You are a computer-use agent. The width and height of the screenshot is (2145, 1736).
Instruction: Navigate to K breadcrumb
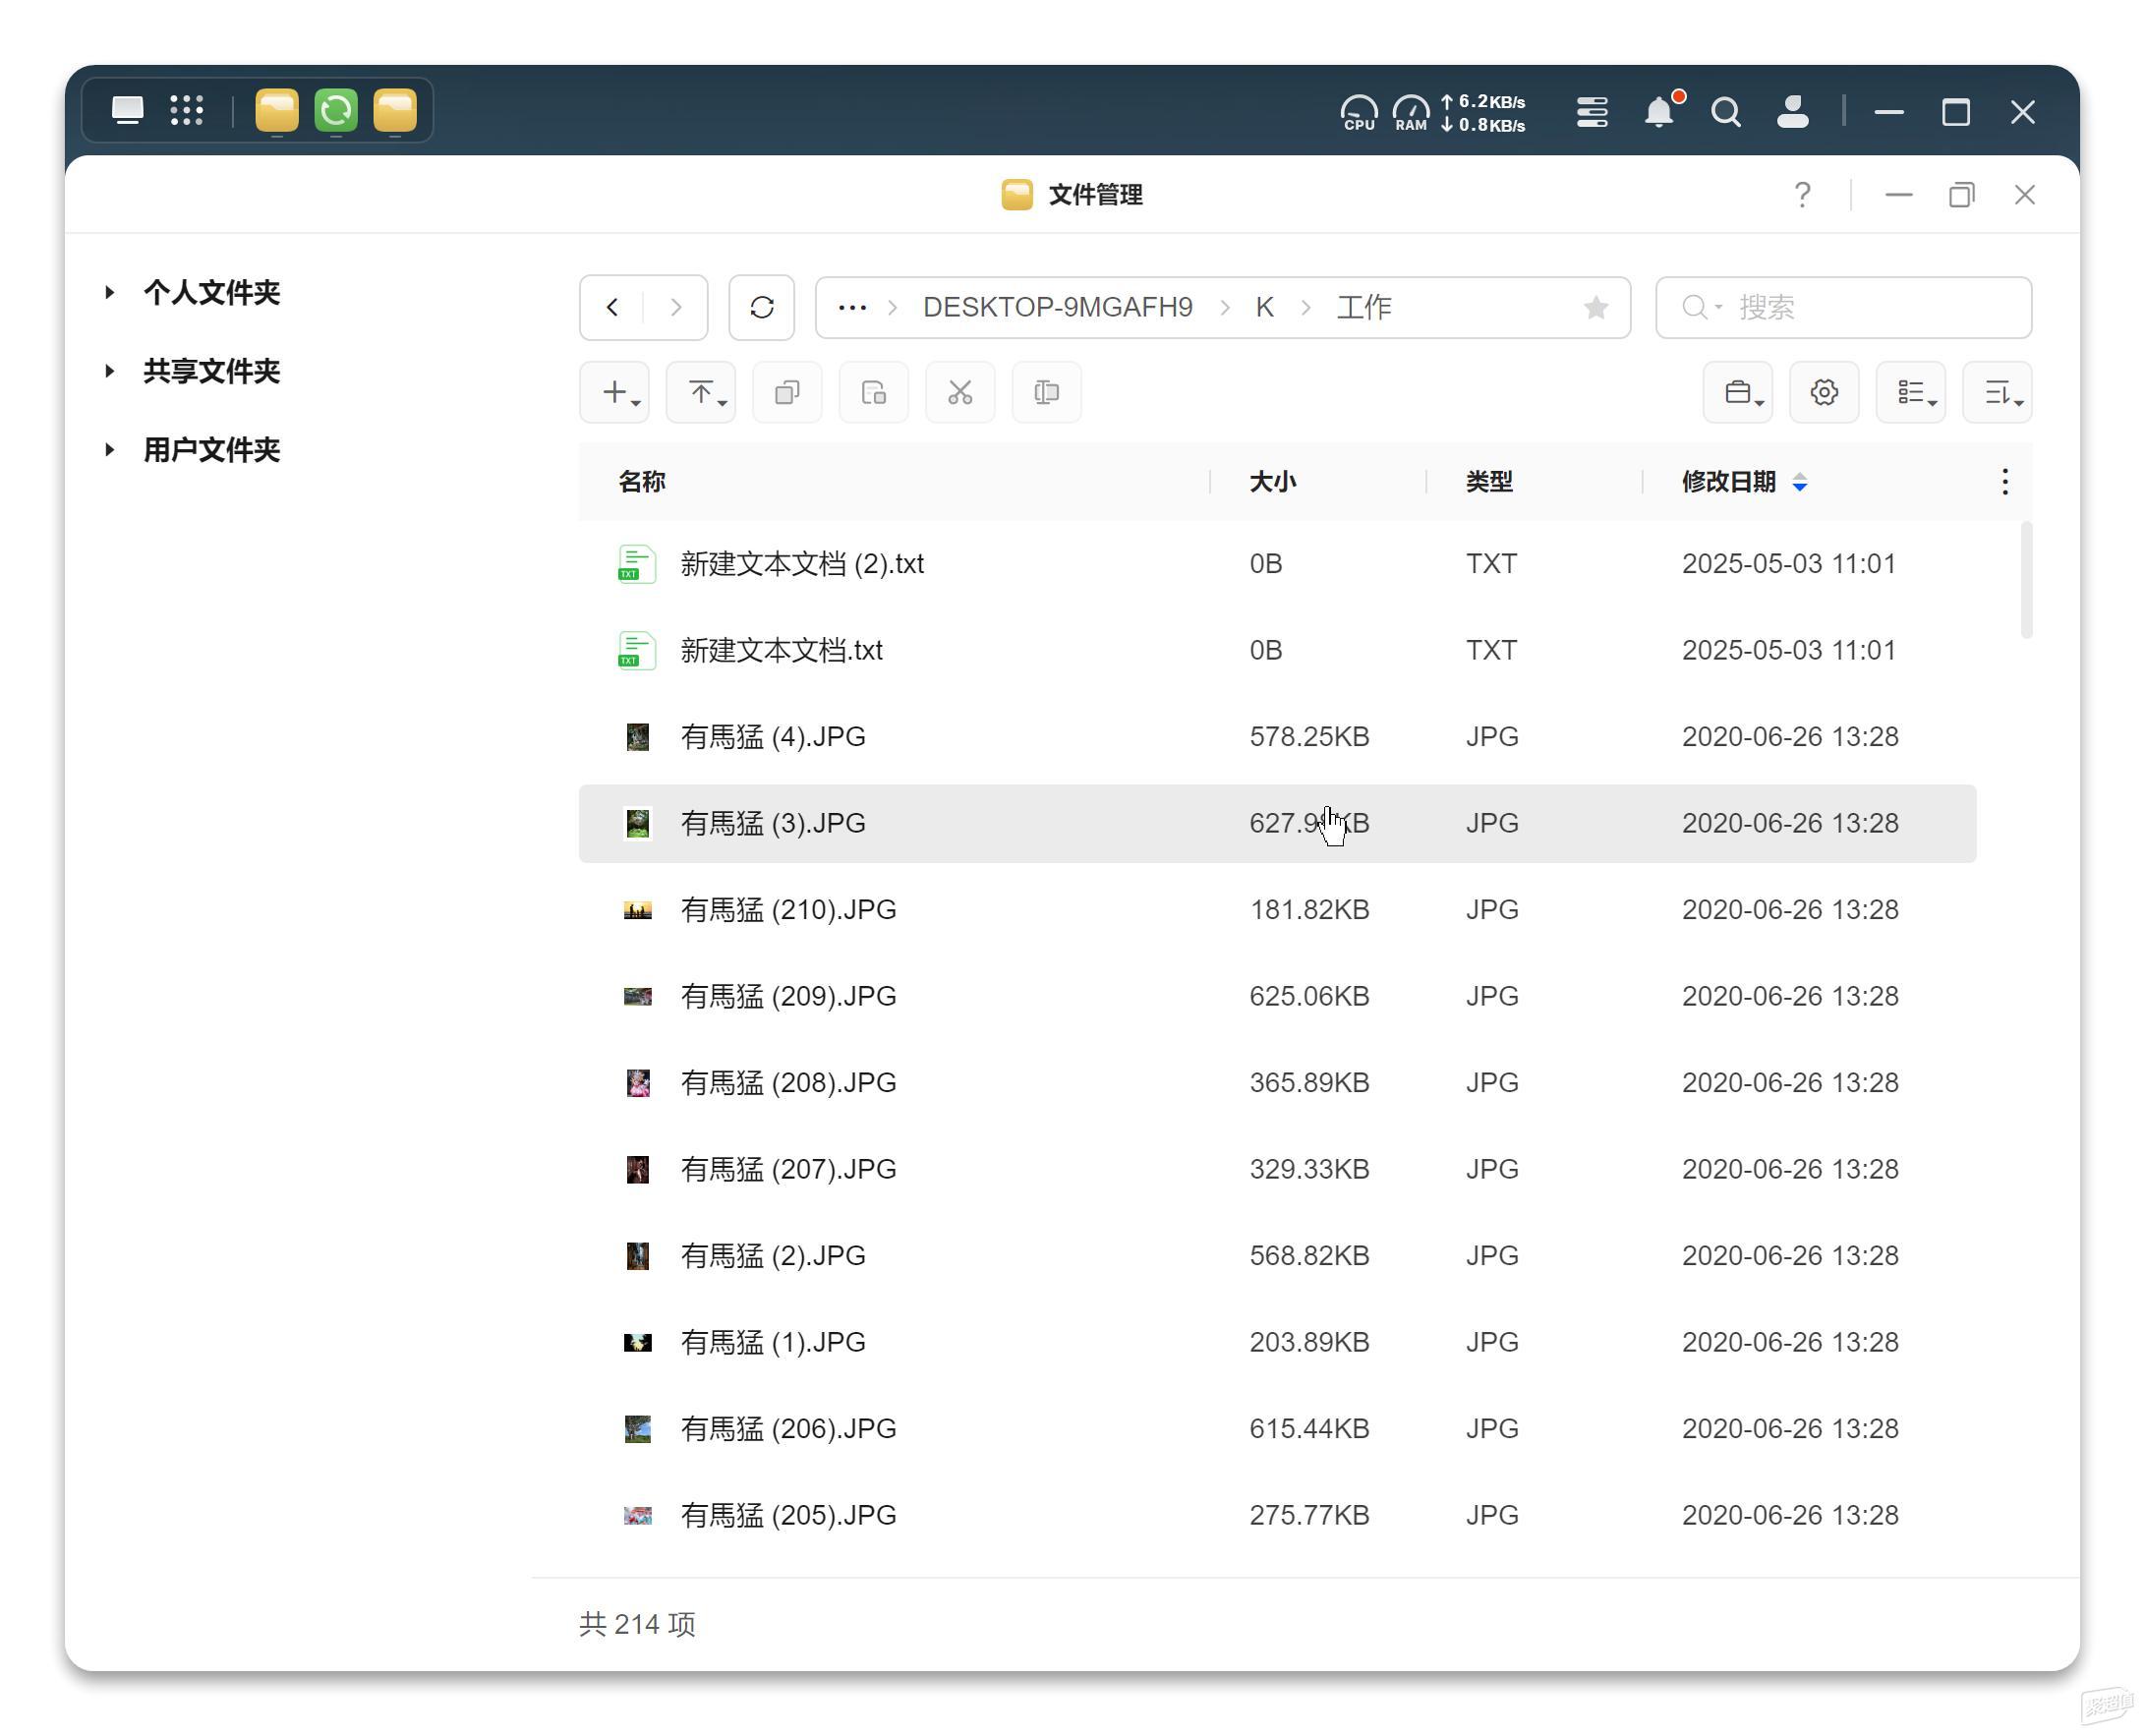[1264, 307]
